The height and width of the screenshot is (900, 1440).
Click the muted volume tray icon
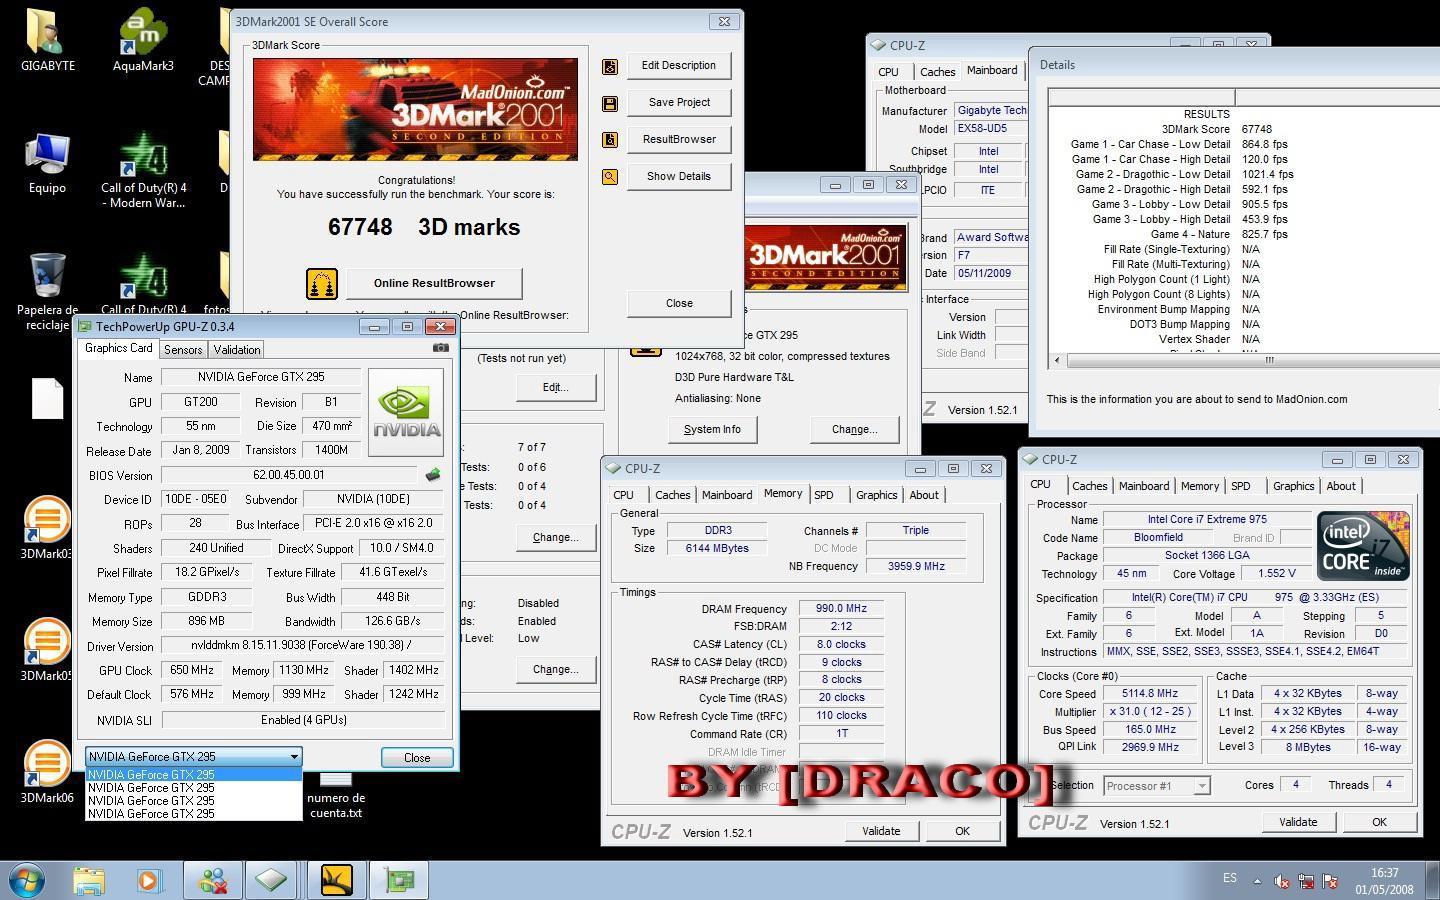tap(1282, 881)
